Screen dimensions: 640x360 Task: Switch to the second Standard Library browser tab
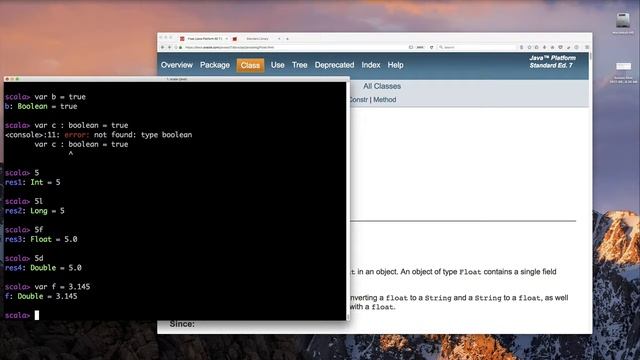[x=257, y=39]
